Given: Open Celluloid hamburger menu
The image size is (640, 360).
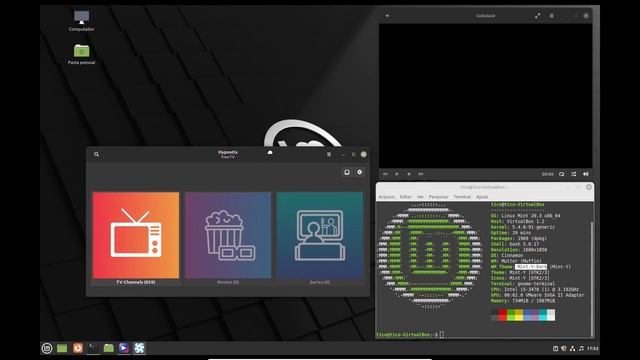Looking at the screenshot, I should 551,16.
